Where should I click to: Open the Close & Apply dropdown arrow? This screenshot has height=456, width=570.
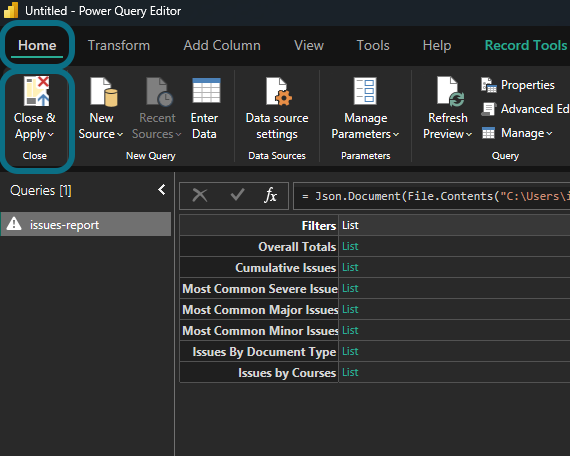click(x=51, y=135)
